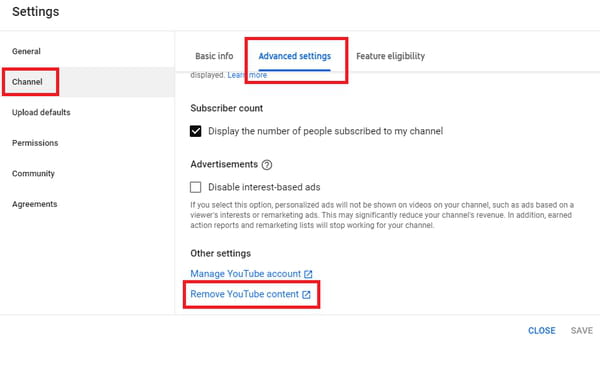Close the Settings dialog with CLOSE
The width and height of the screenshot is (600, 368).
coord(541,331)
